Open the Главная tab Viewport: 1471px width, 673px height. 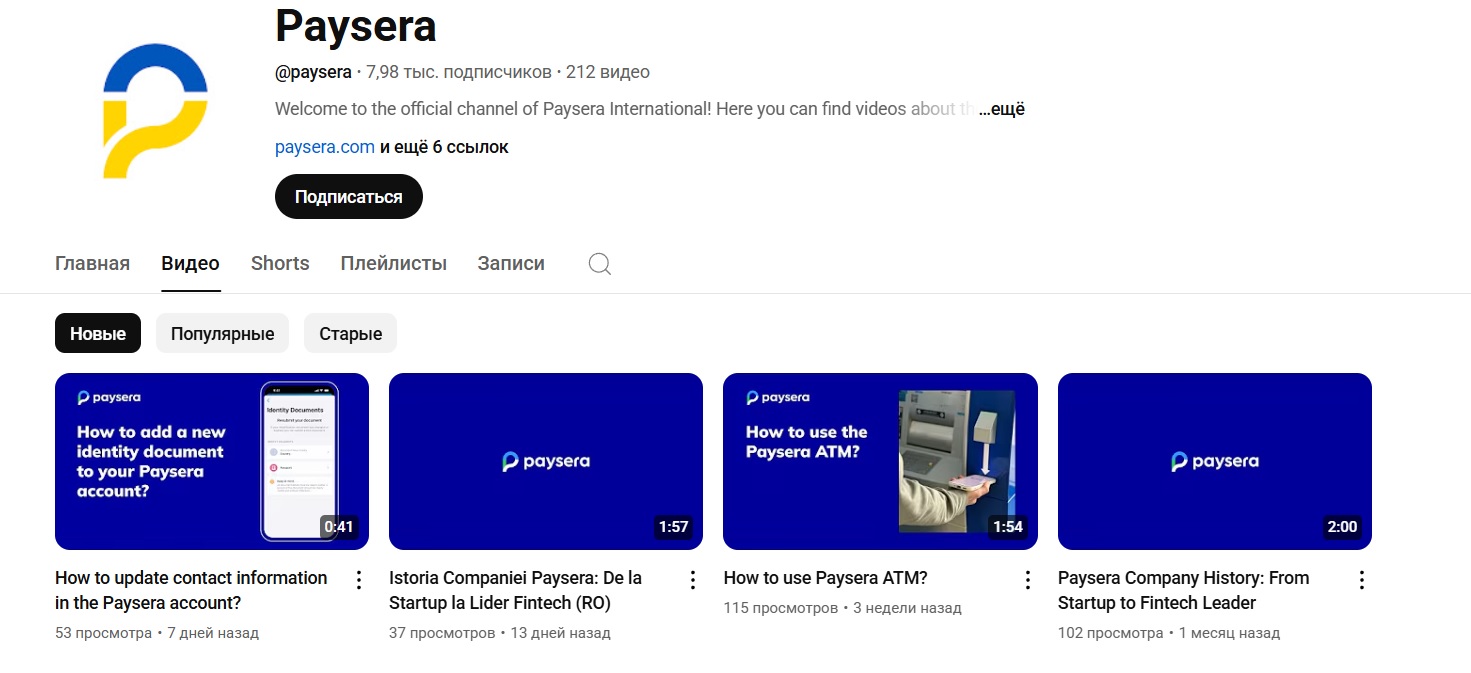click(92, 263)
